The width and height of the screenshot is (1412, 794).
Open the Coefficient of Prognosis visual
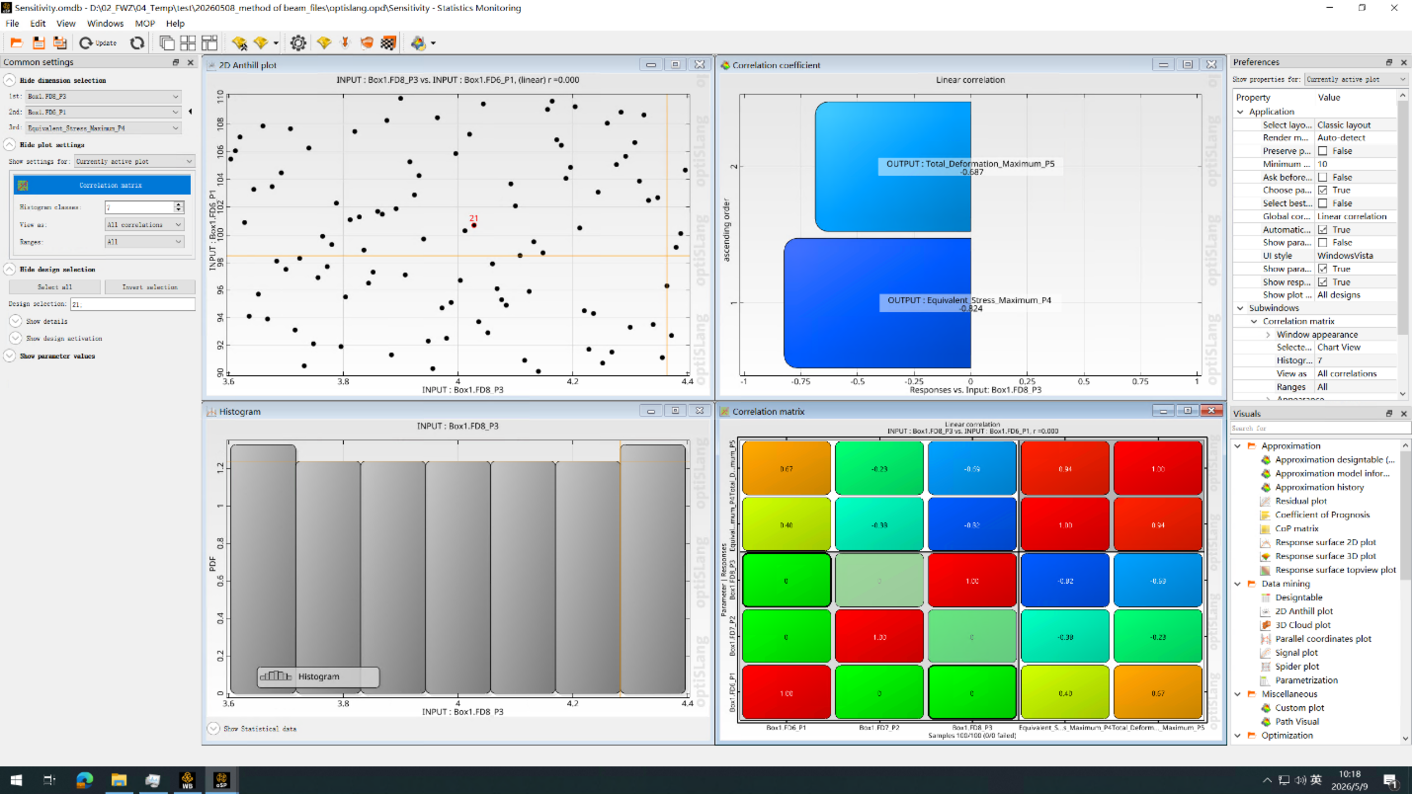1322,515
